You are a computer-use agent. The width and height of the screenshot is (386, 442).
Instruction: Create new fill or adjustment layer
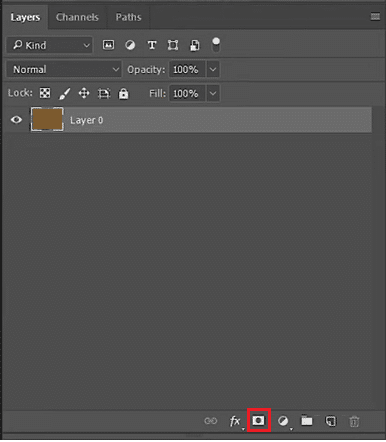coord(283,421)
